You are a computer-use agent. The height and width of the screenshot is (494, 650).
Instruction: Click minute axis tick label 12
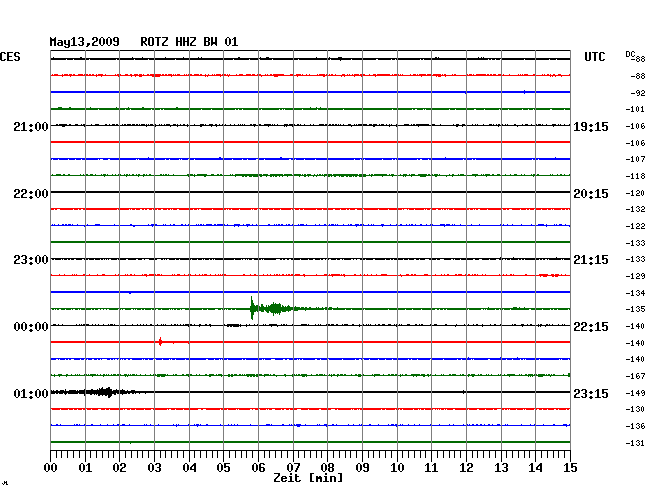coord(466,468)
